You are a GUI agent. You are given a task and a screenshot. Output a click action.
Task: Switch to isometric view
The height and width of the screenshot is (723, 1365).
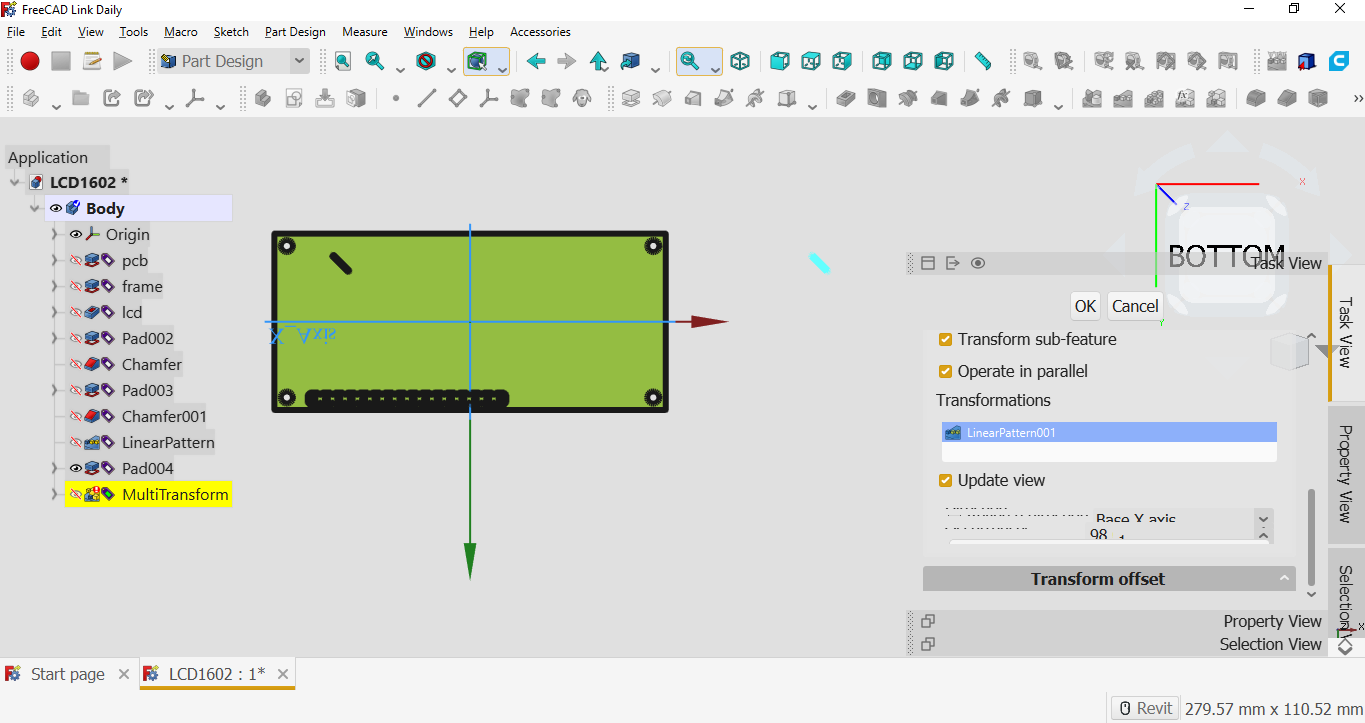click(x=740, y=61)
